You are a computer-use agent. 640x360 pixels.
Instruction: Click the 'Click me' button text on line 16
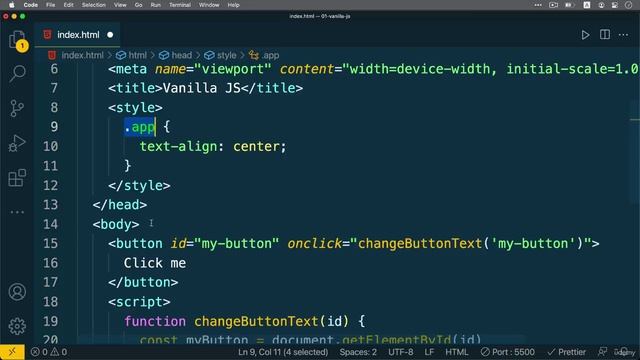[x=155, y=263]
